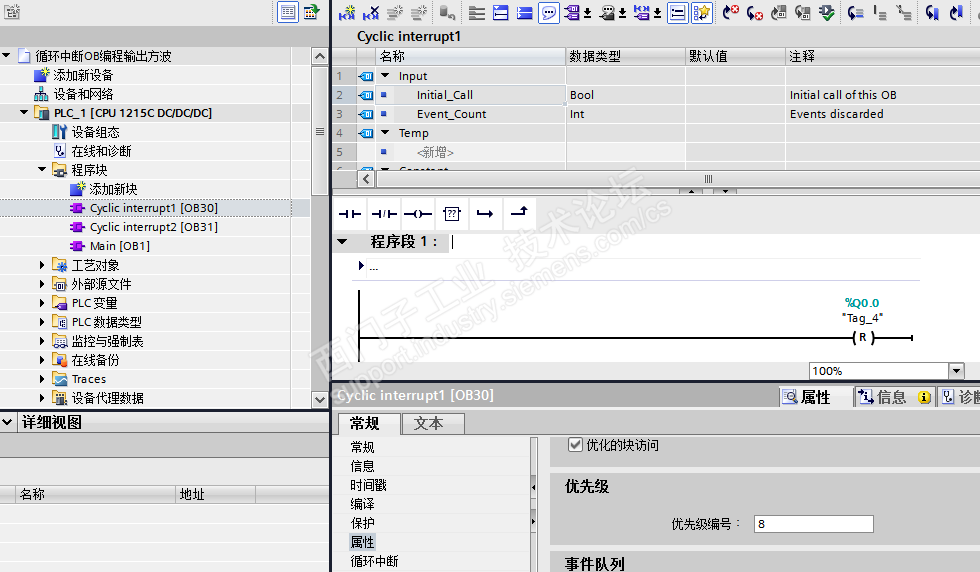Click project tree scroll-up arrow
This screenshot has height=572, width=980.
click(x=319, y=56)
